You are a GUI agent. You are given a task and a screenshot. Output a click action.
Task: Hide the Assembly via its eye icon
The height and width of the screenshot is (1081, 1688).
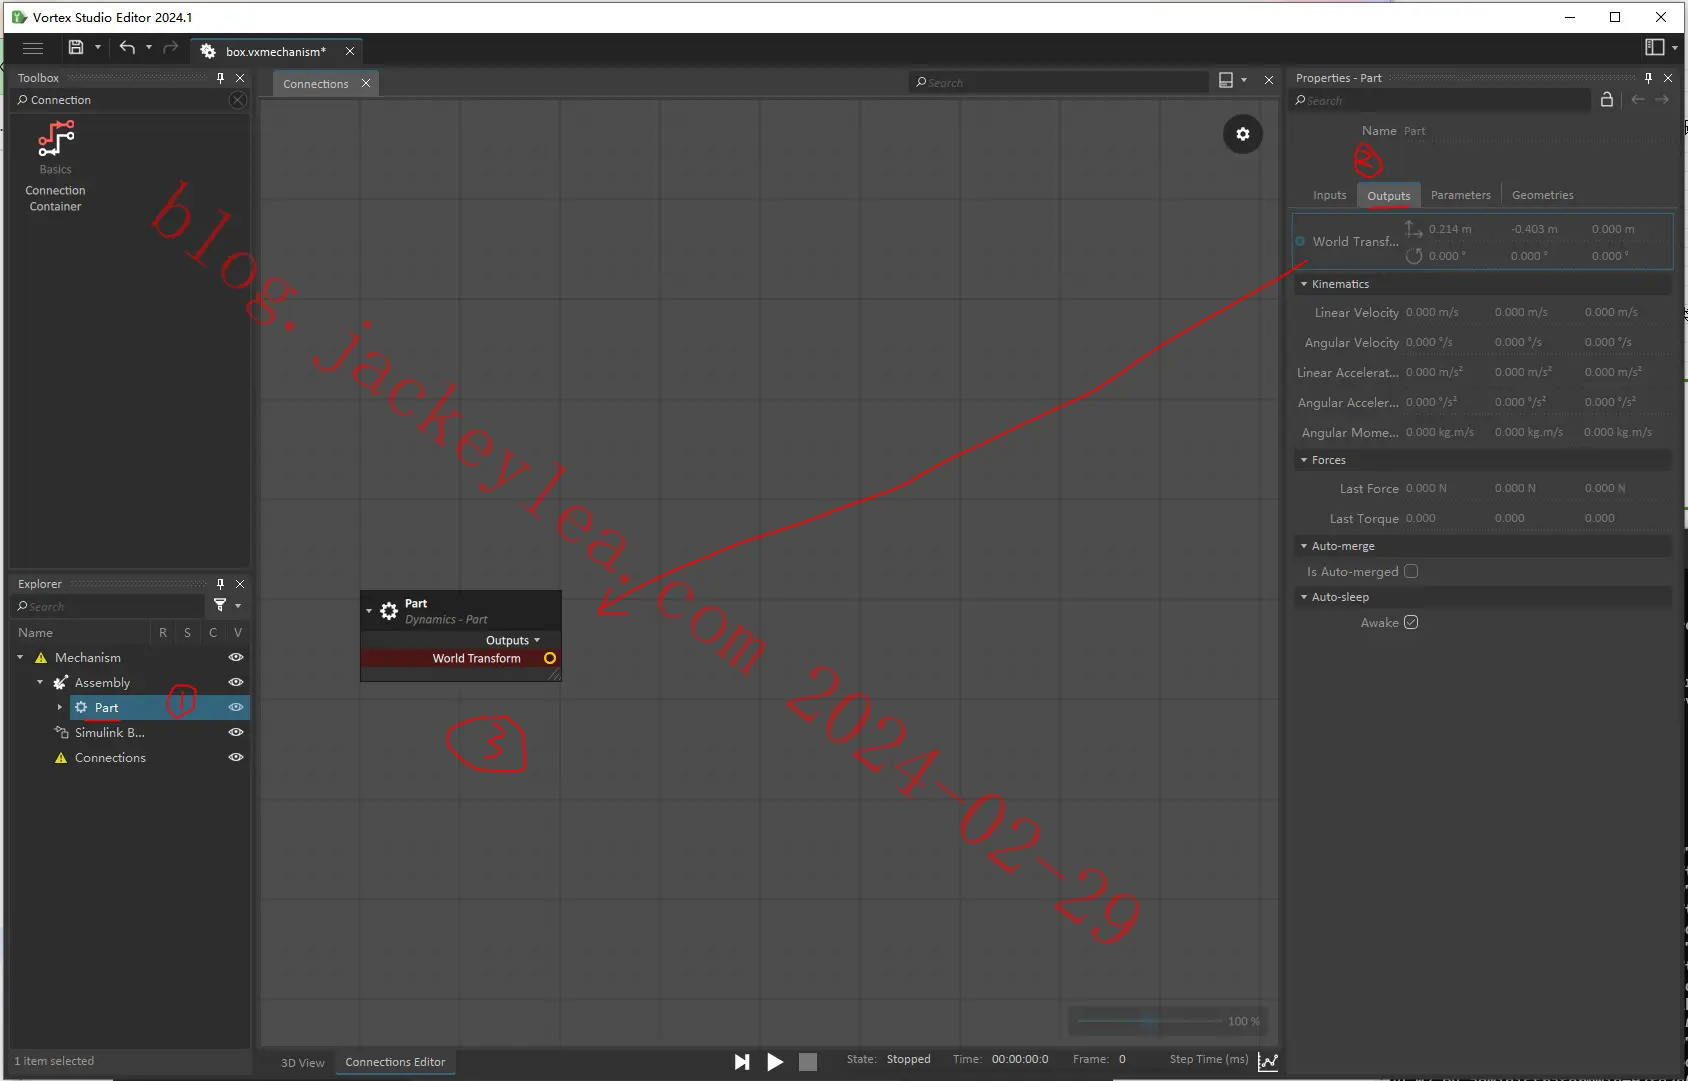[236, 682]
